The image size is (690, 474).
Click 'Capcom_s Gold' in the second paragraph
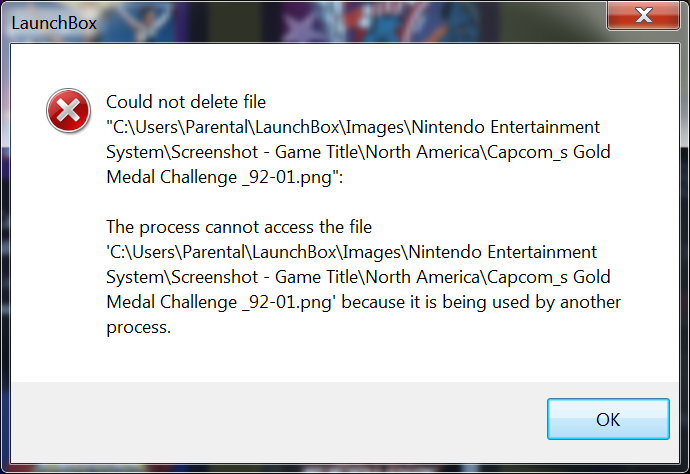point(549,277)
